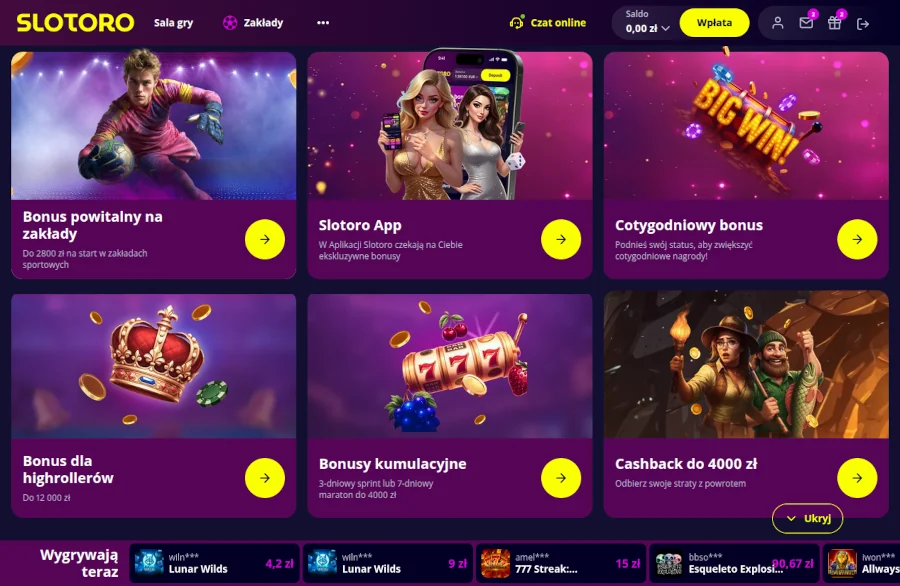The image size is (900, 586).
Task: Click the 777 Streak winner entry
Action: tap(561, 563)
